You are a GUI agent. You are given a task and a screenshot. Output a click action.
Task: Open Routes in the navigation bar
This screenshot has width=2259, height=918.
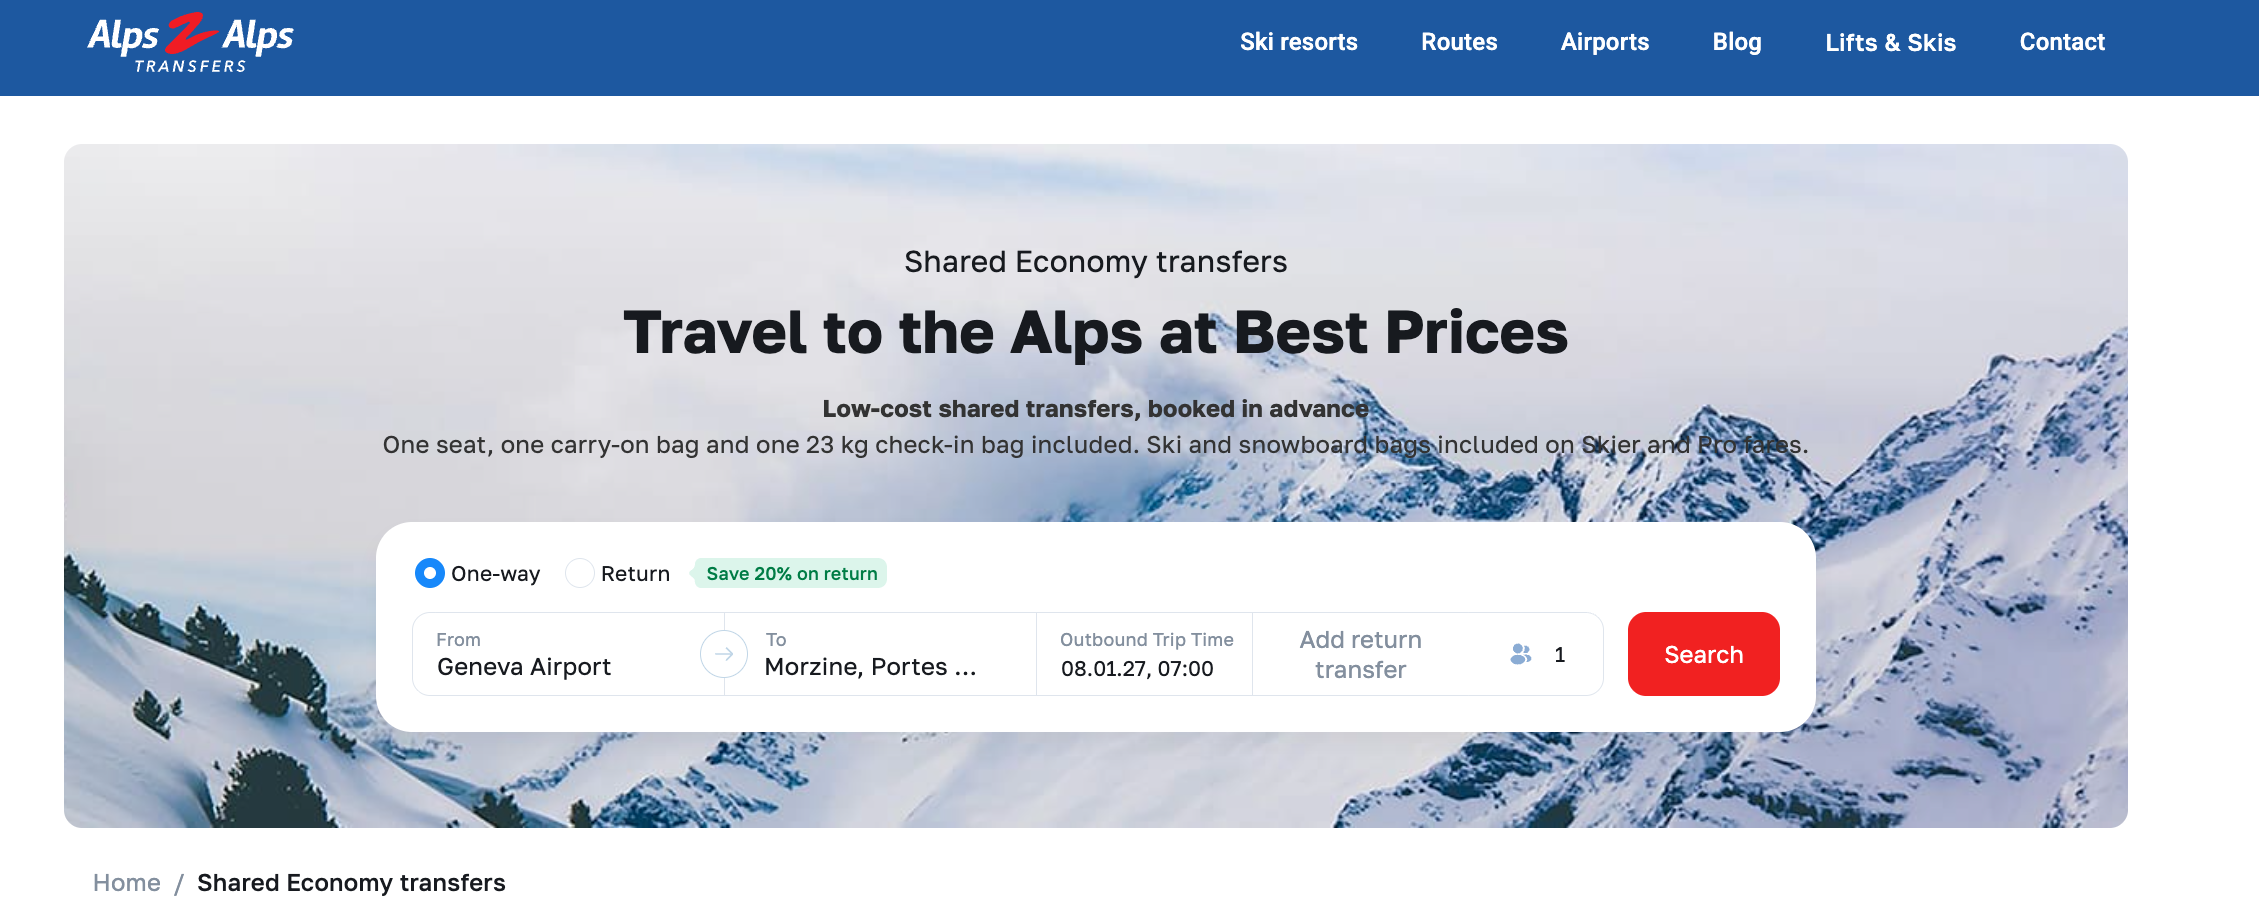coord(1459,42)
